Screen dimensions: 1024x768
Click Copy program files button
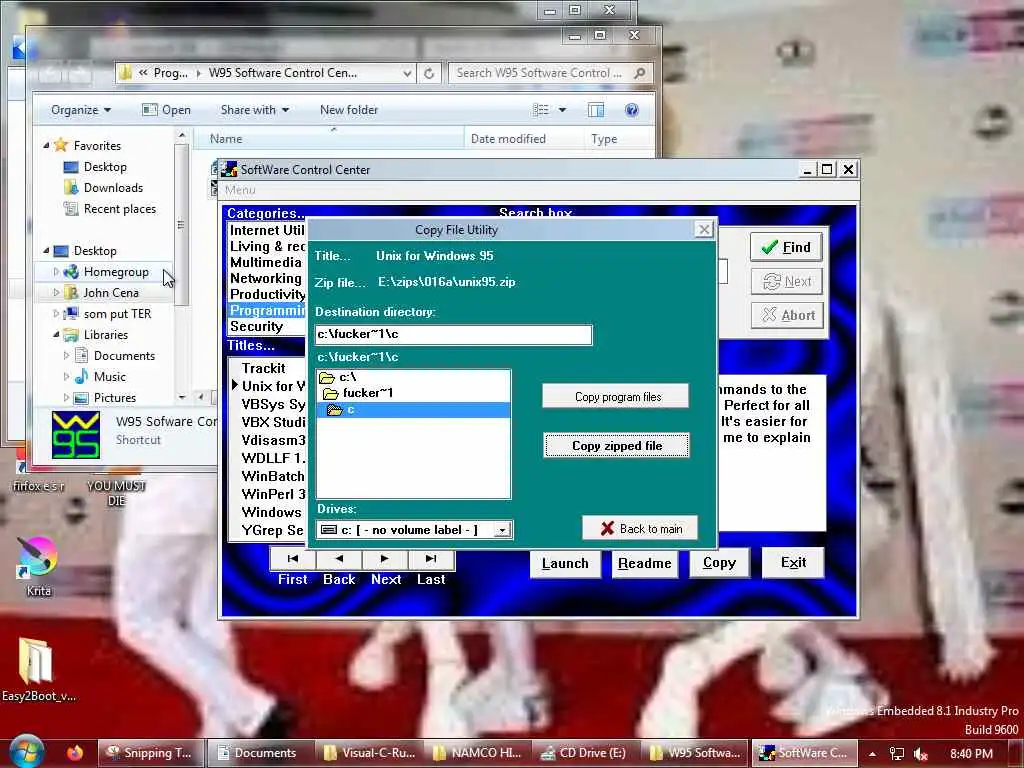click(x=615, y=396)
